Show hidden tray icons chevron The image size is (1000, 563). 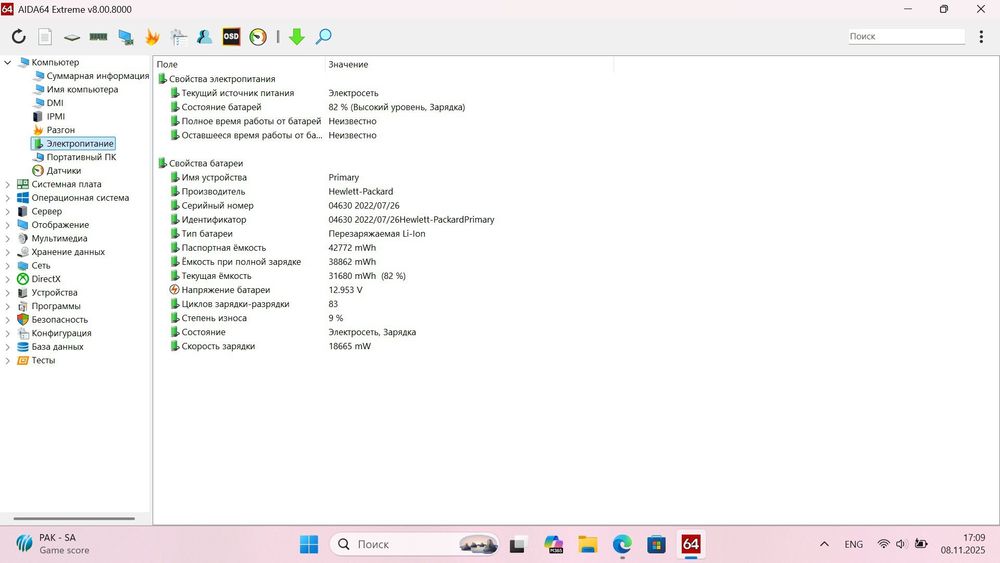[x=824, y=544]
